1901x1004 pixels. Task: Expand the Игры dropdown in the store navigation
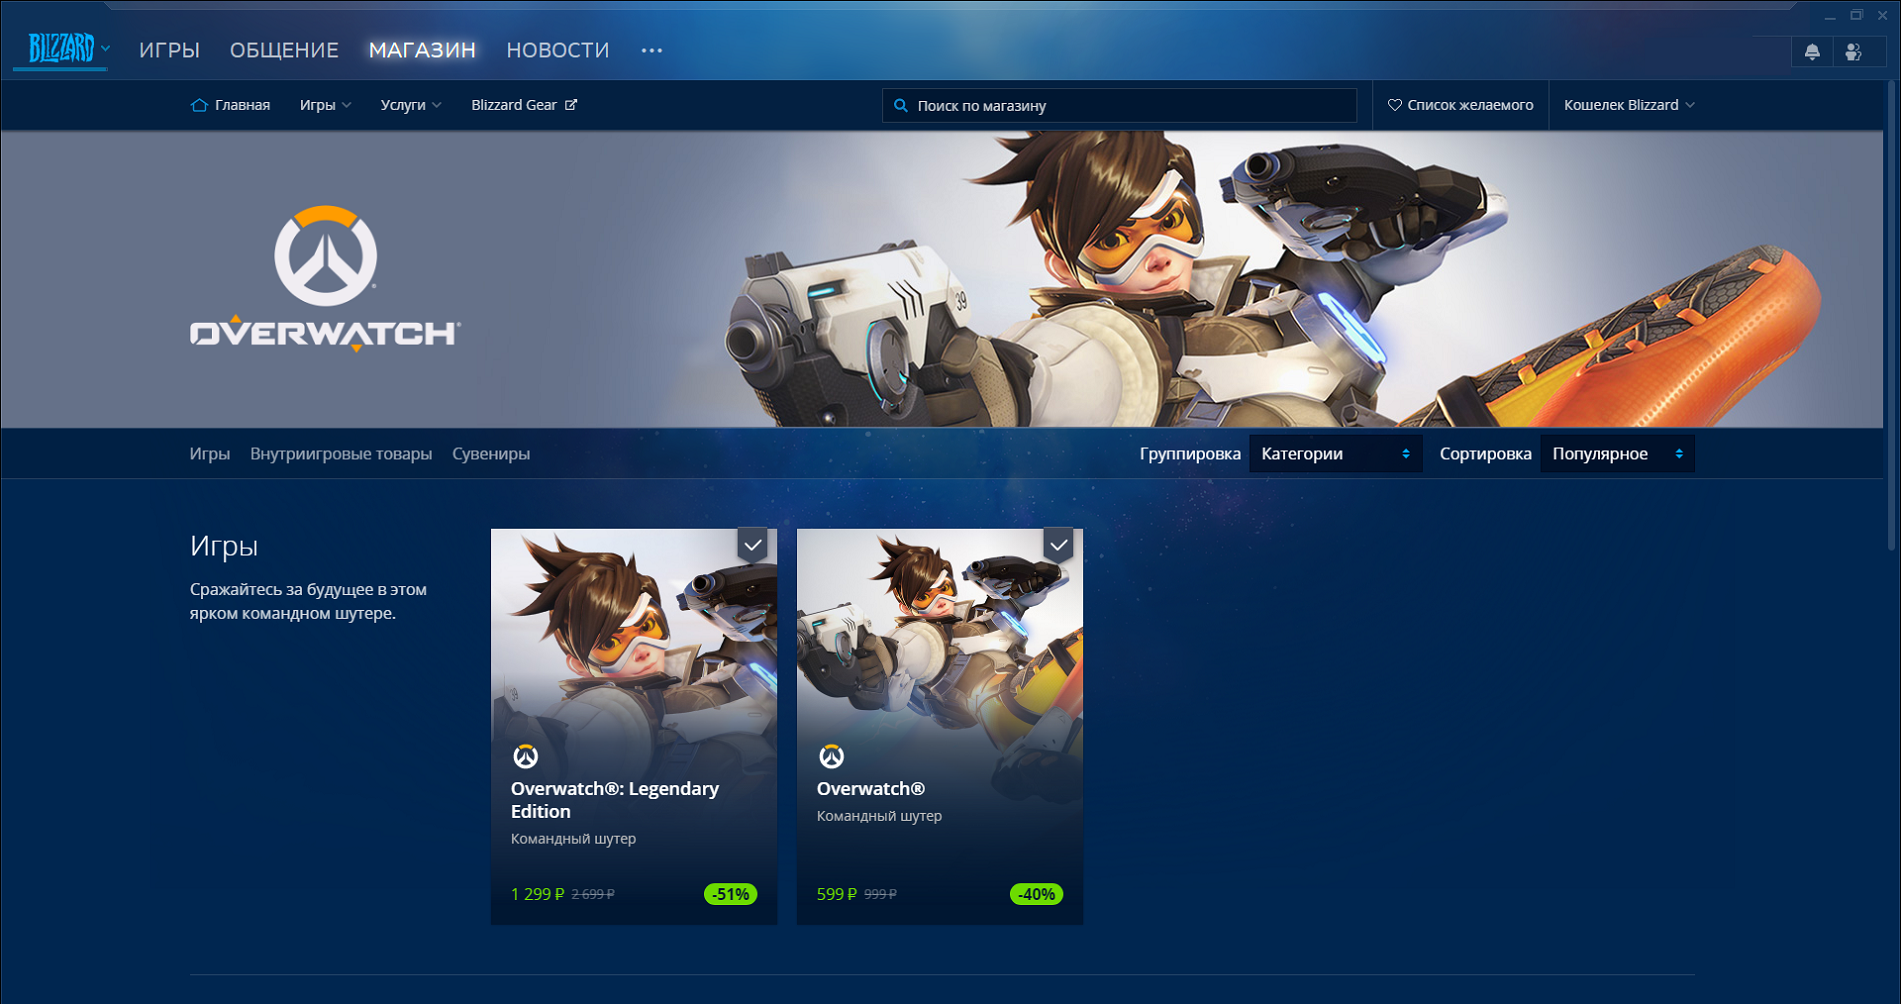(x=325, y=105)
